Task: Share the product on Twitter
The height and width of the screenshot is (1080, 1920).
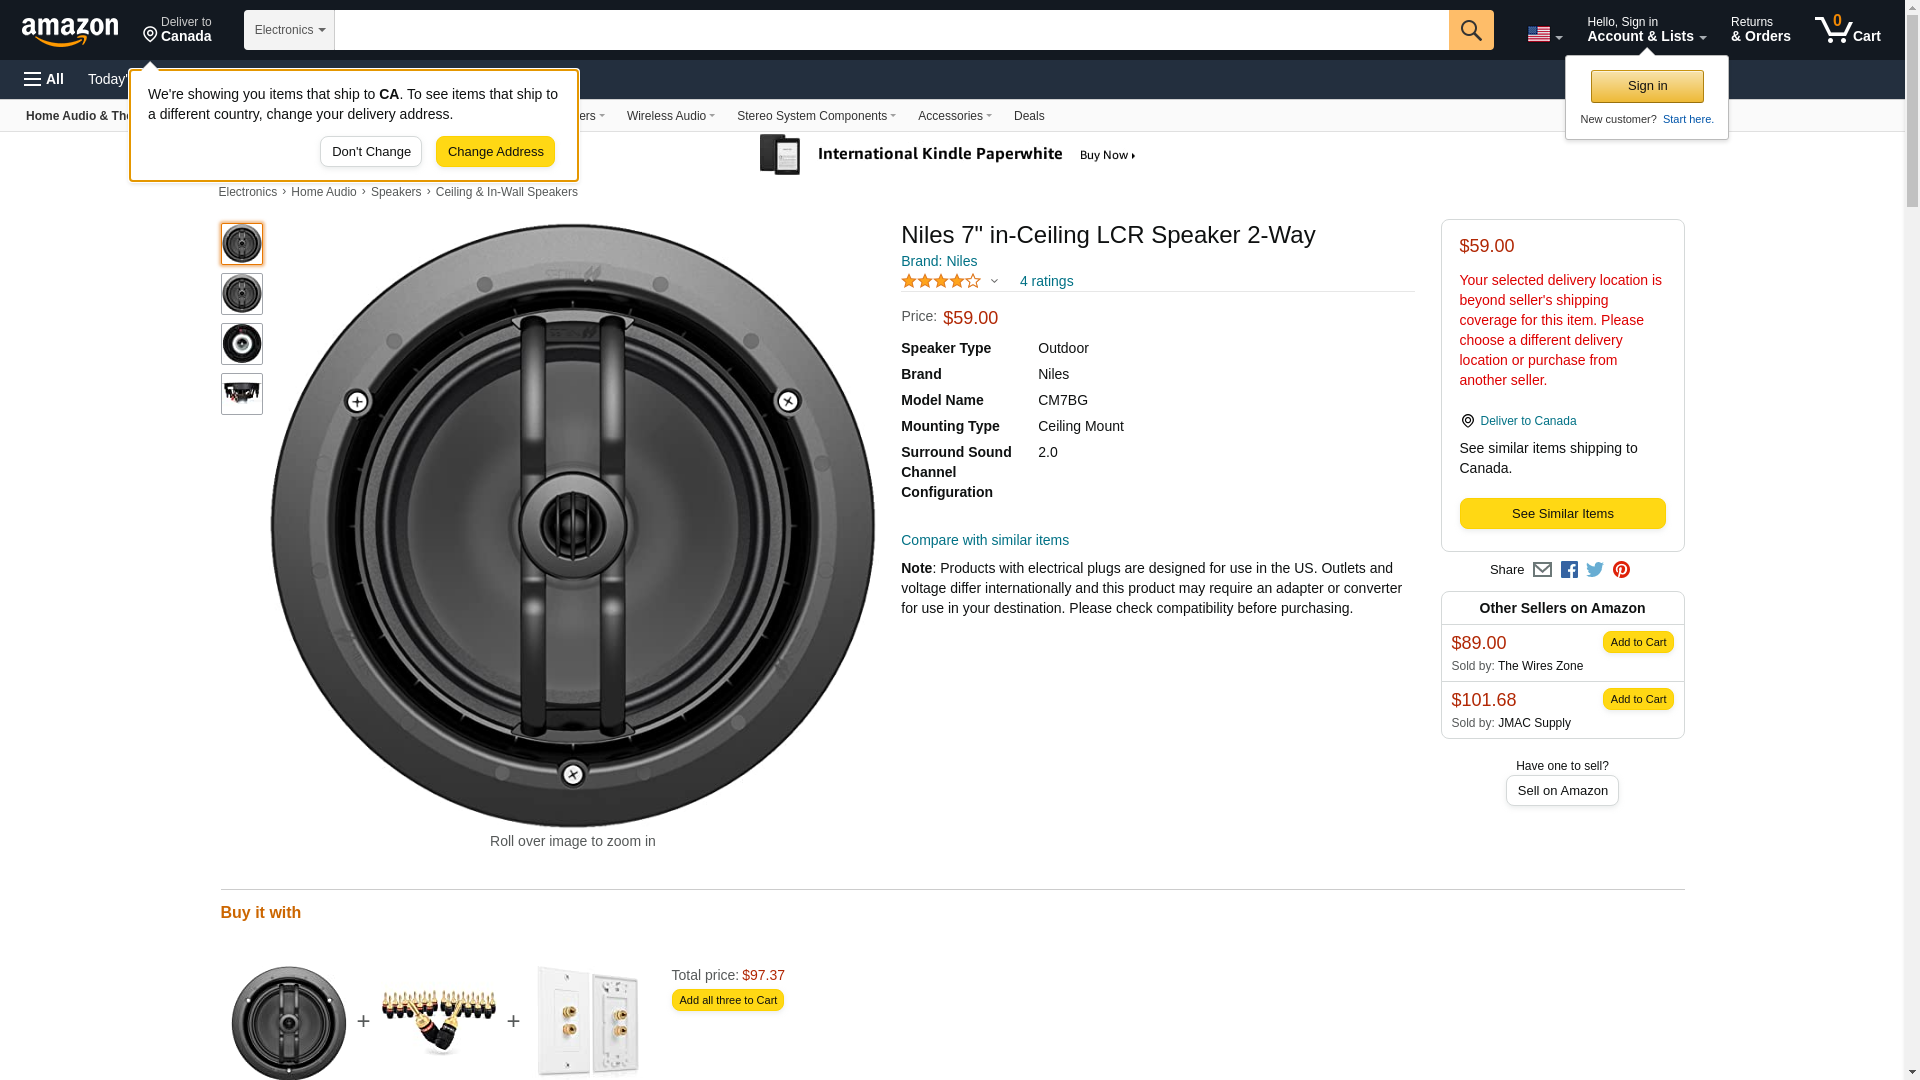Action: coord(1595,570)
